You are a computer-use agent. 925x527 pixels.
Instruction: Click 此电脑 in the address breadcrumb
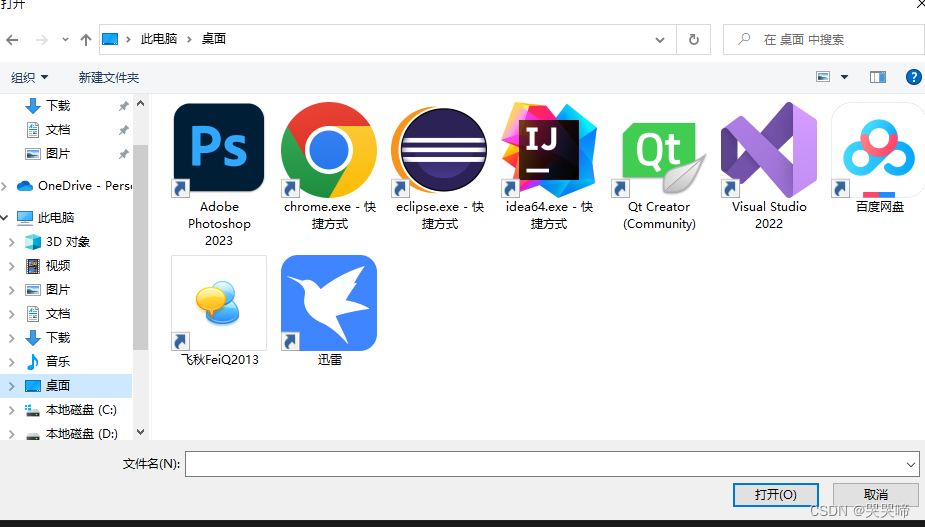coord(159,39)
